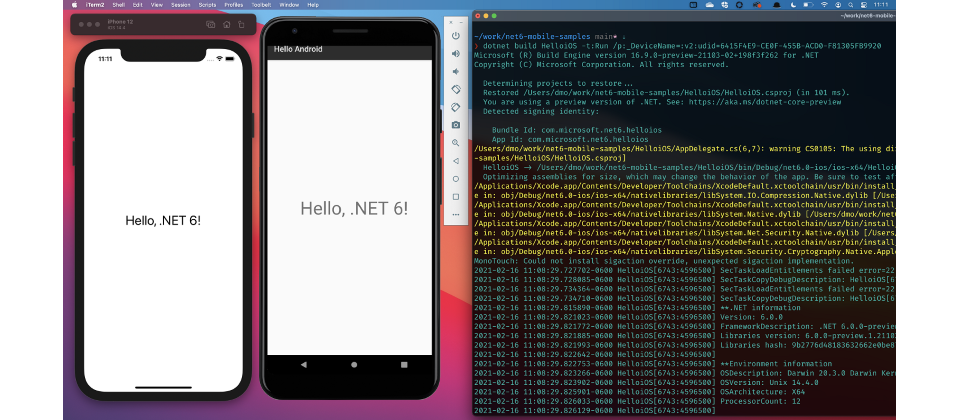This screenshot has width=960, height=420.
Task: Click the 'Hello, .NET 6!' text on iPhone
Action: coord(163,220)
